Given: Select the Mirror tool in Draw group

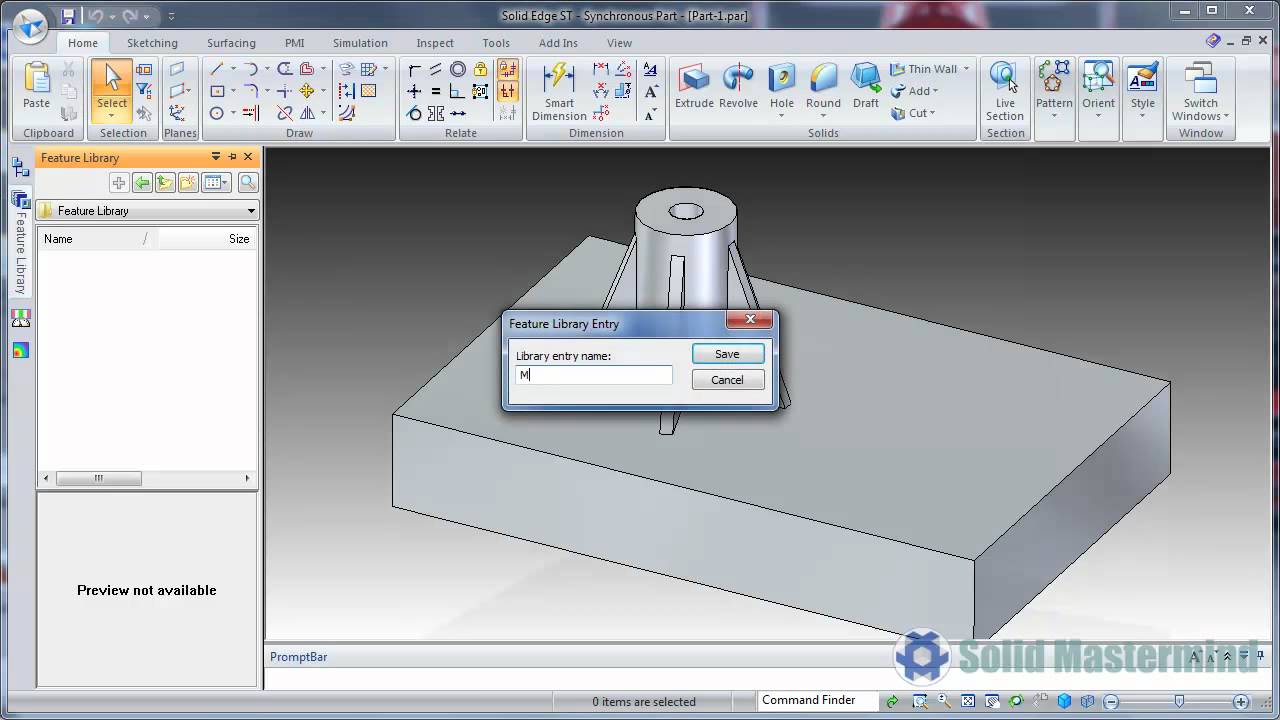Looking at the screenshot, I should pyautogui.click(x=307, y=113).
